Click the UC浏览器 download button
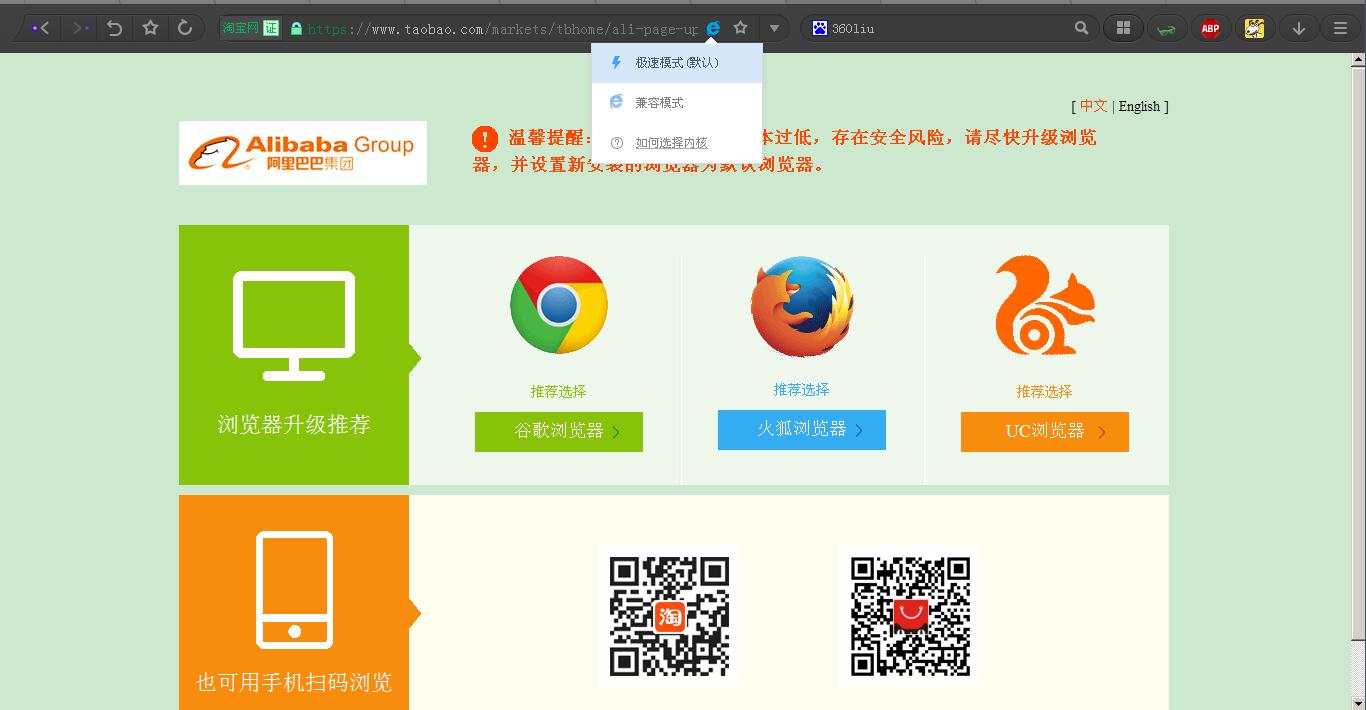 click(1045, 431)
